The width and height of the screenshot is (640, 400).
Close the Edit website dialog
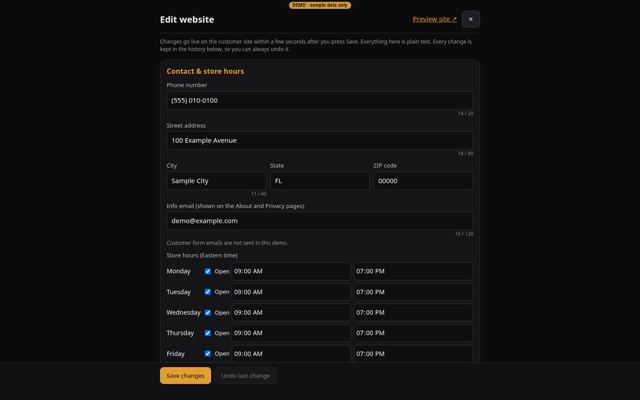(470, 19)
